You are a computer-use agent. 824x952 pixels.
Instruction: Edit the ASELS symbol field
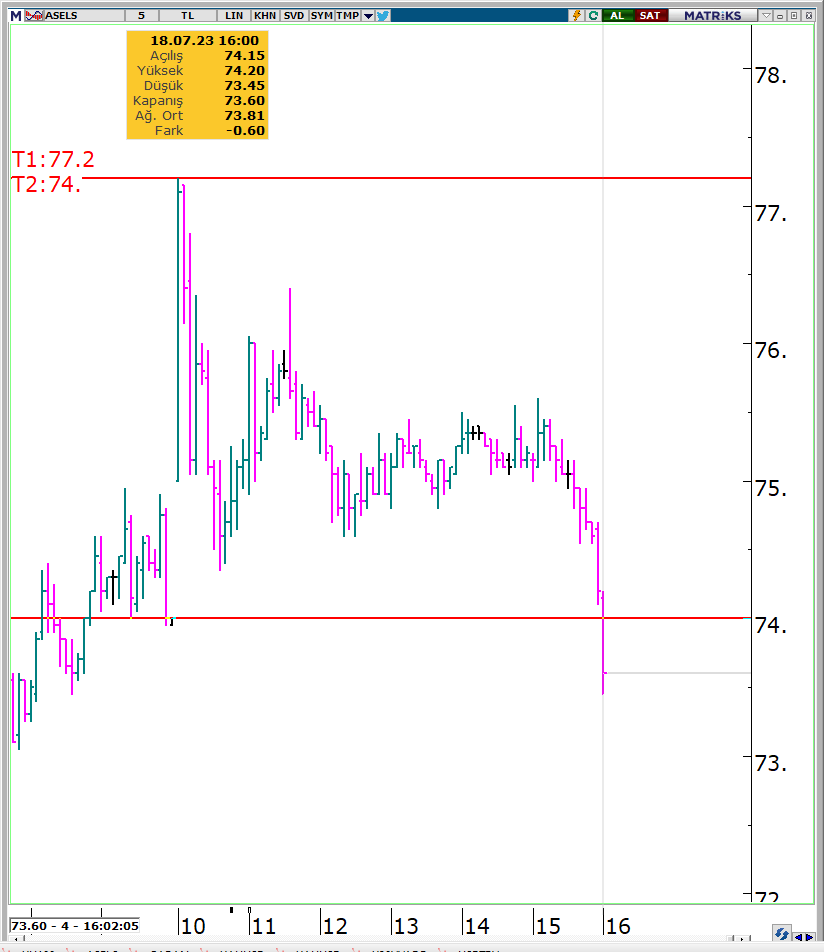[83, 16]
